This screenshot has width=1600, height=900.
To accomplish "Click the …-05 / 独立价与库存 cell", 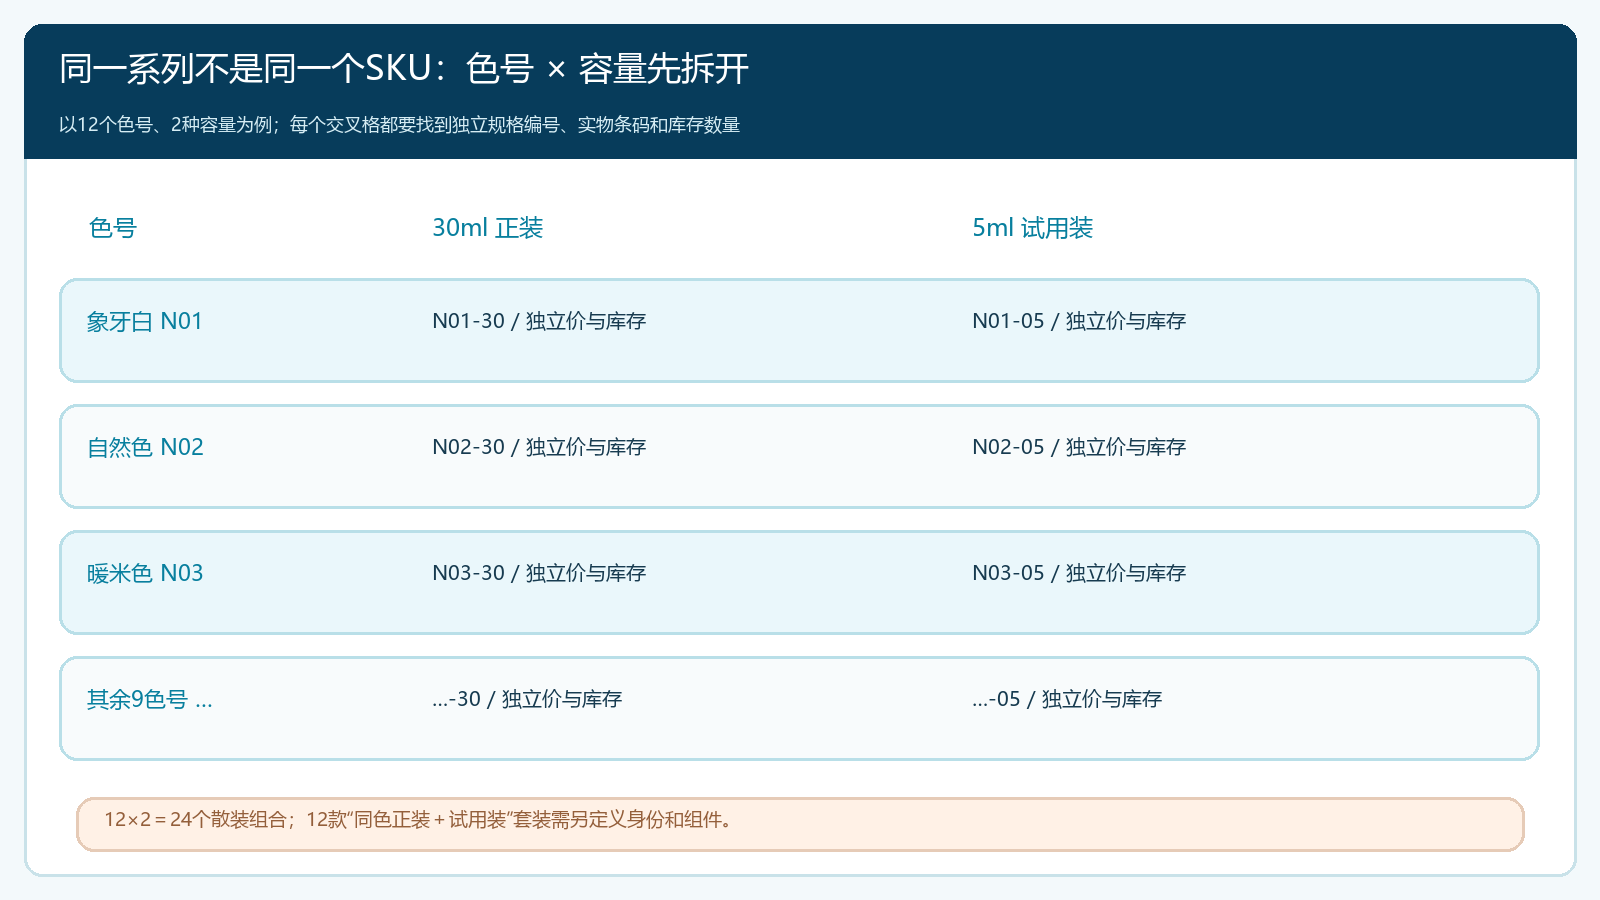I will [x=1067, y=699].
